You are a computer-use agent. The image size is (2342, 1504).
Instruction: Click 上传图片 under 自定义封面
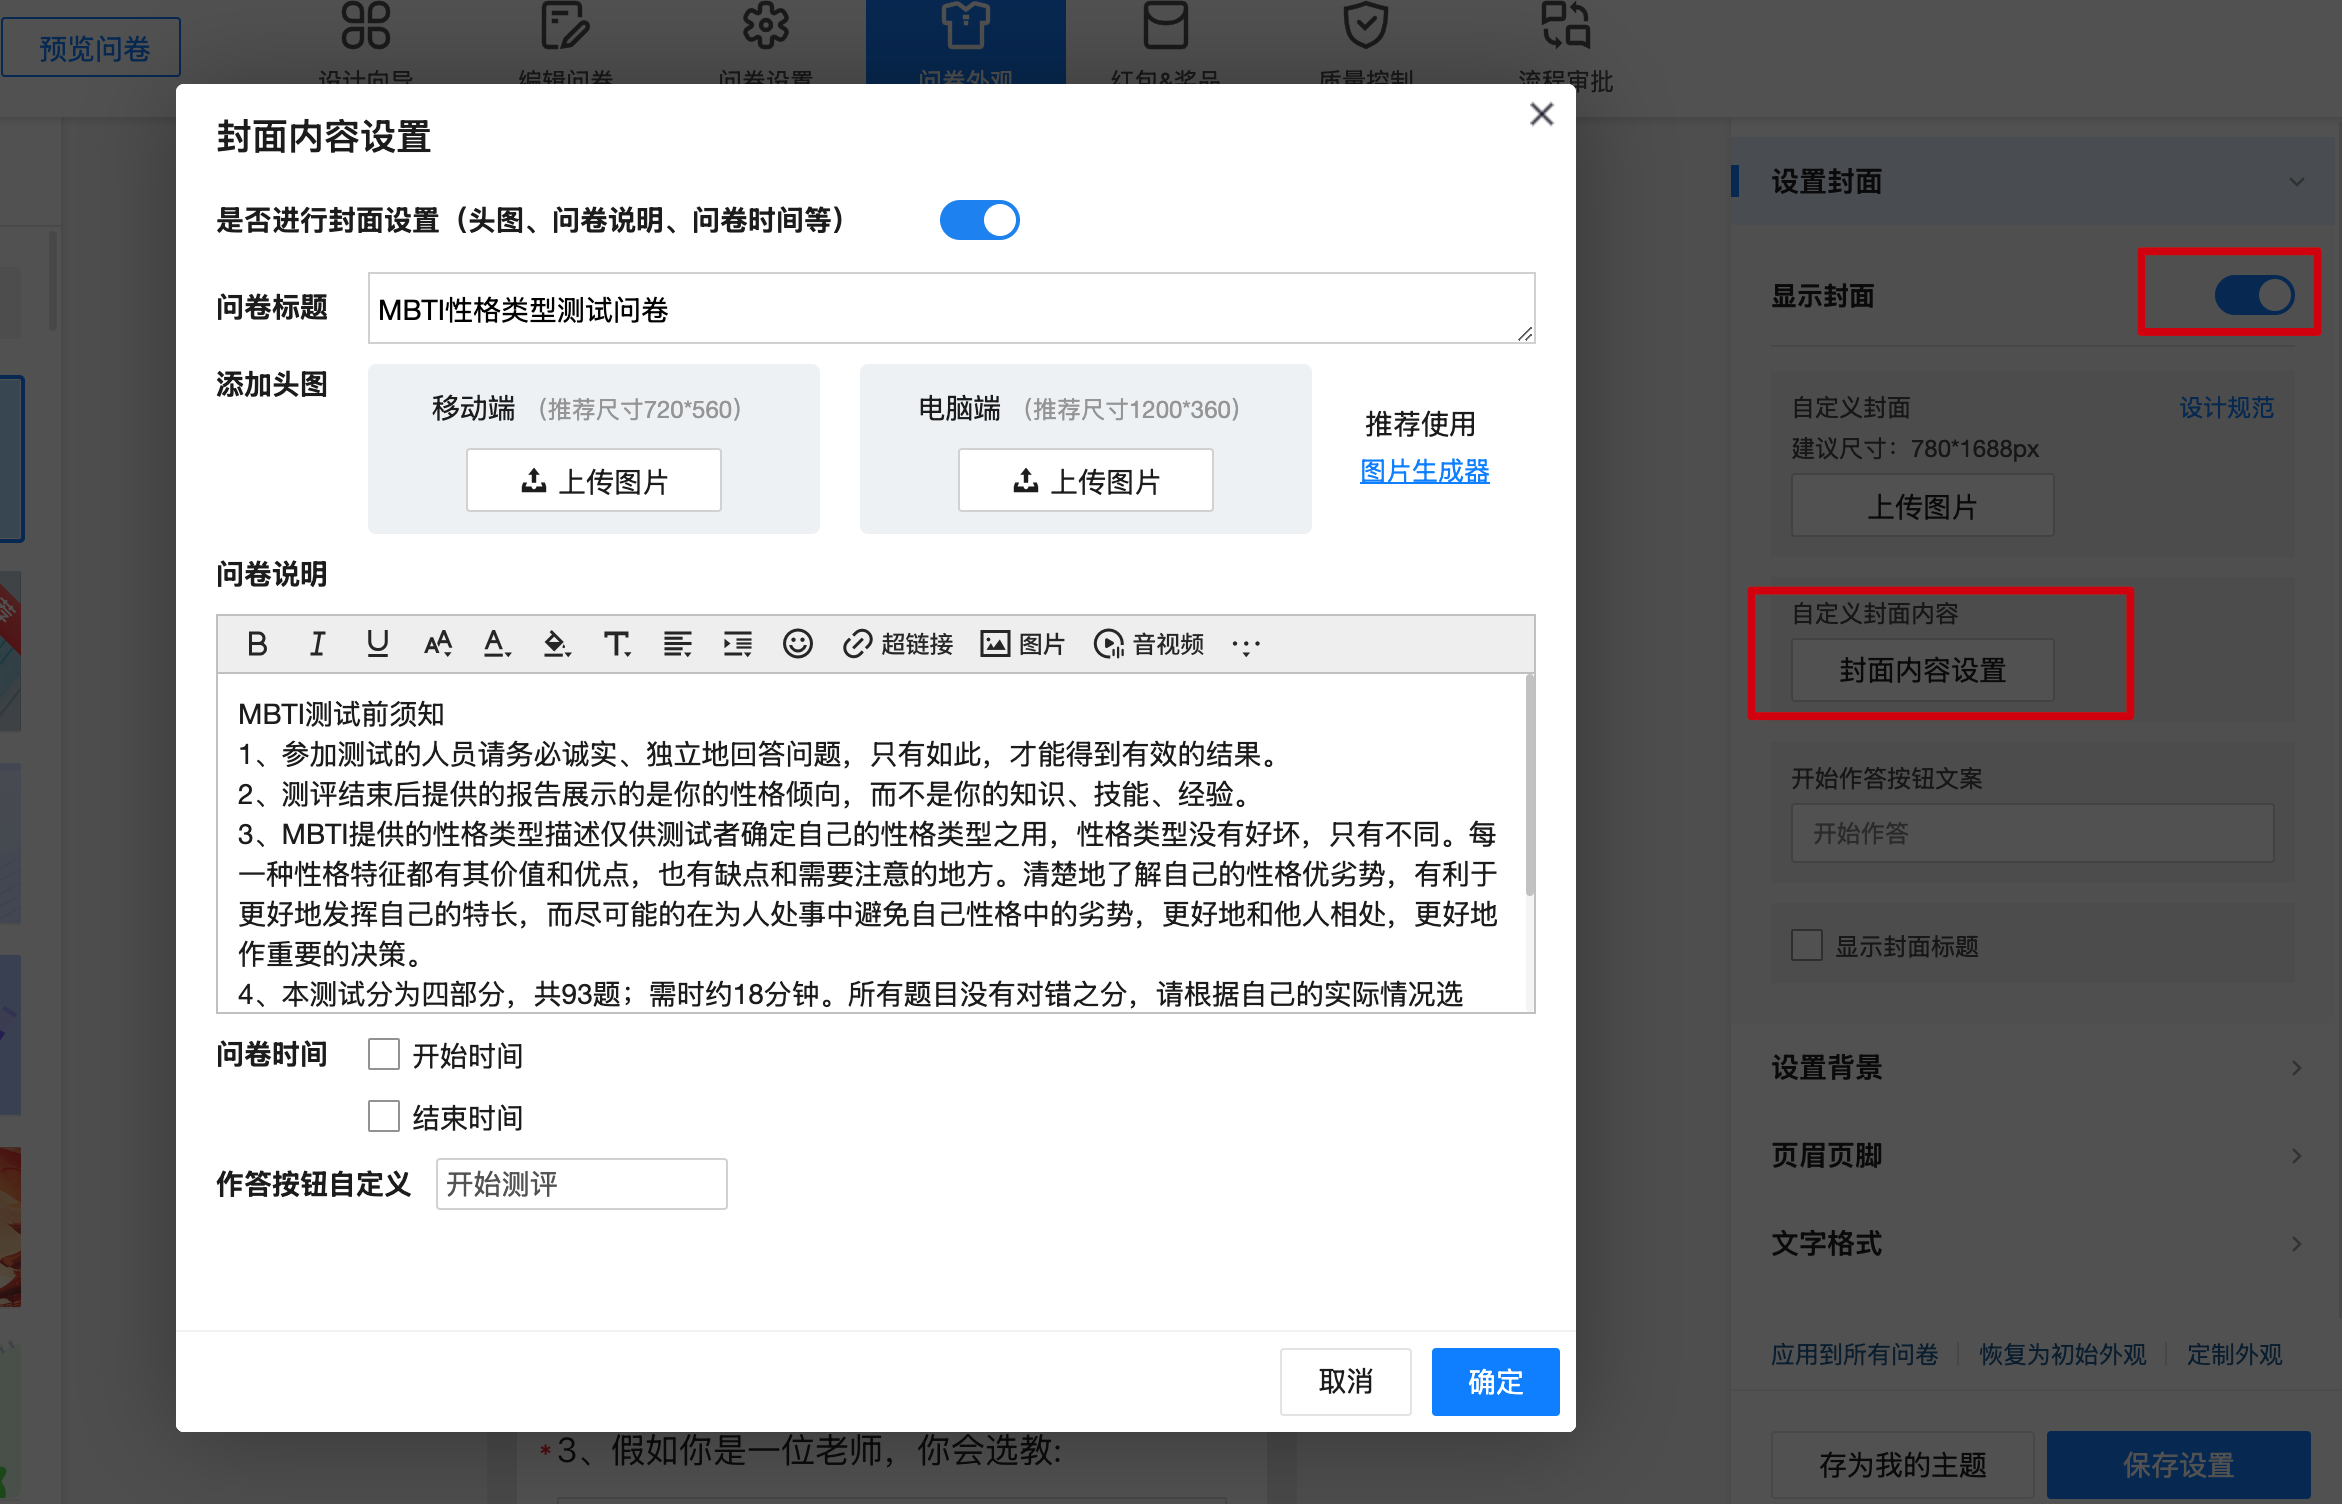point(1922,506)
